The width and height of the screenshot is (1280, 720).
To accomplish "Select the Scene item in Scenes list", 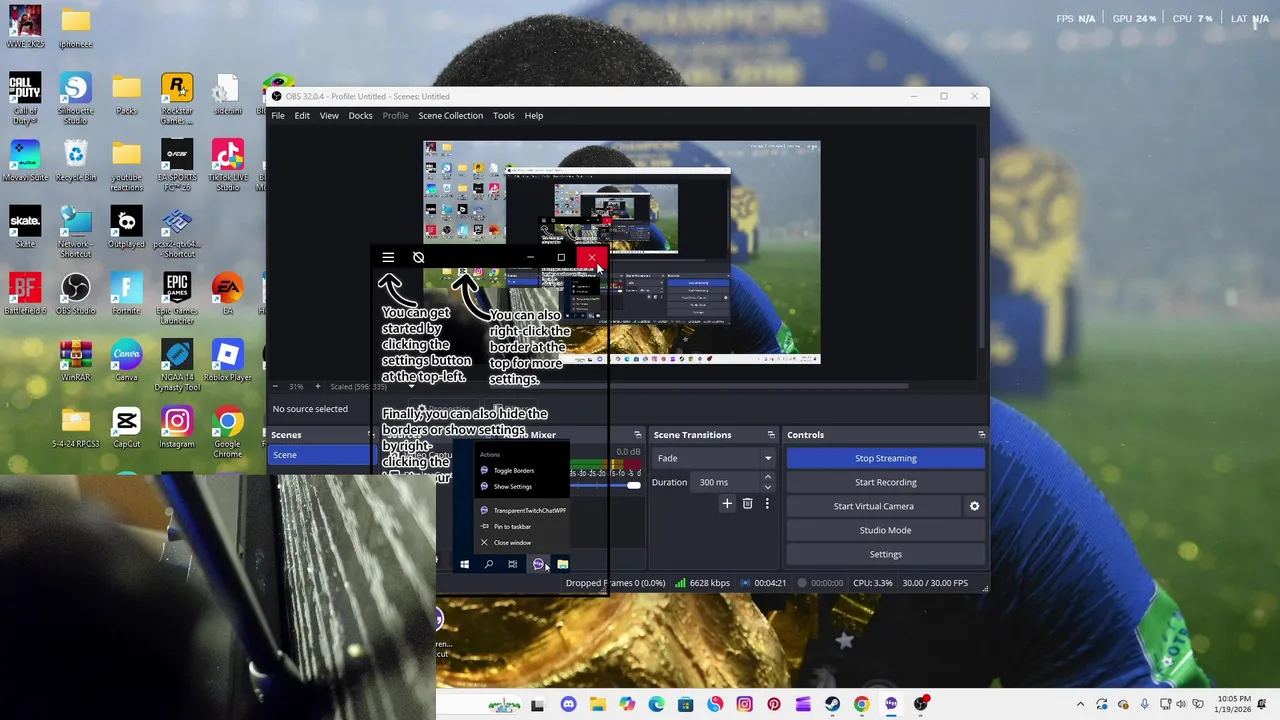I will tap(320, 455).
